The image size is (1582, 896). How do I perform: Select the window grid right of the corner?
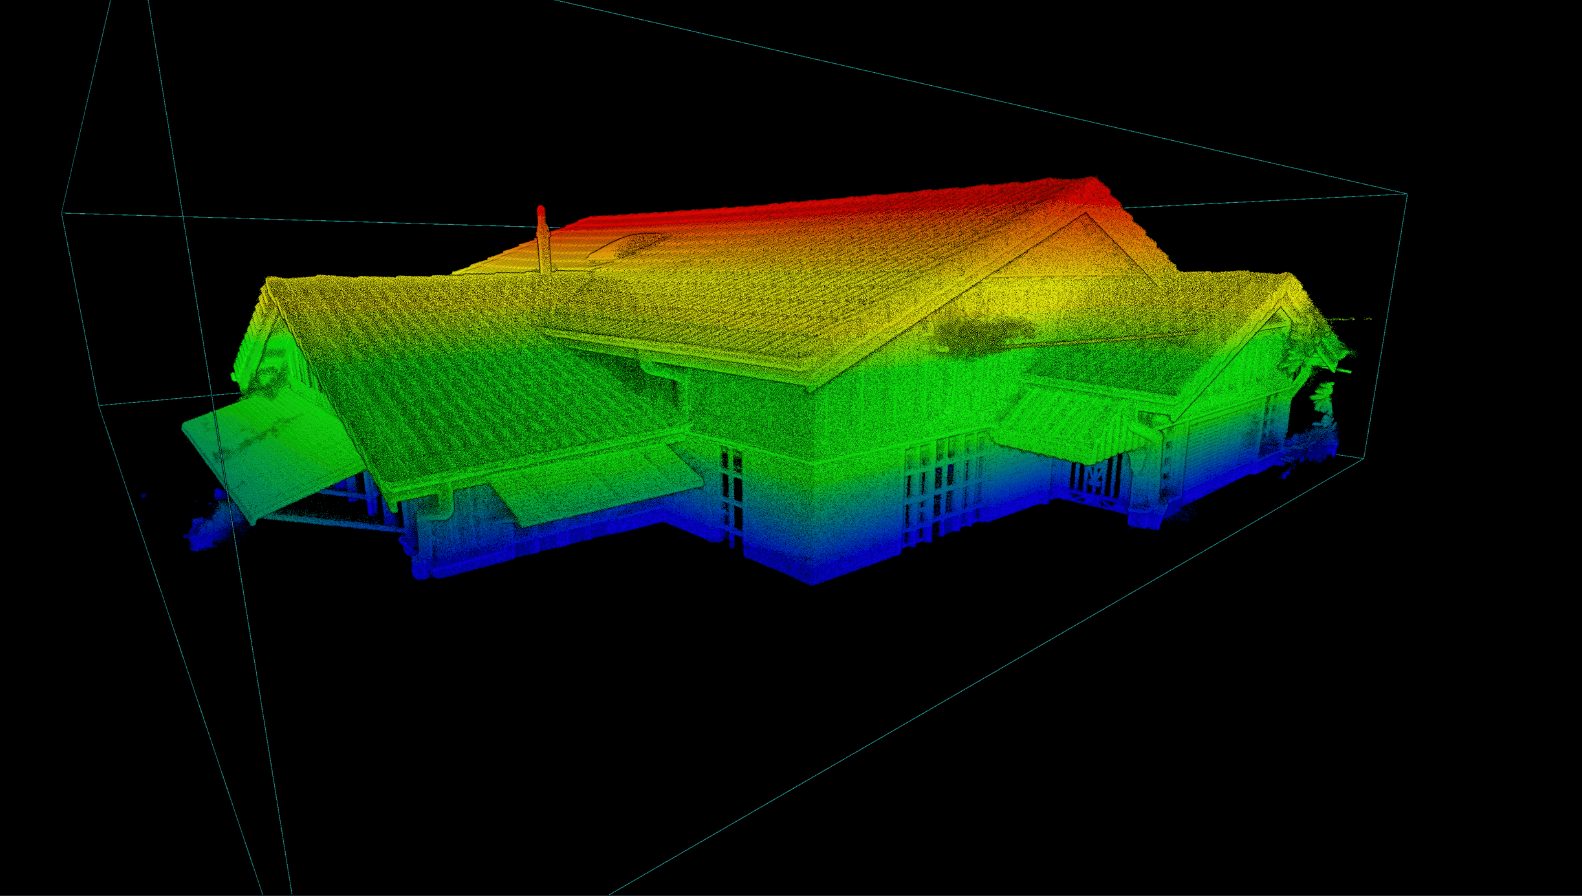pos(940,490)
